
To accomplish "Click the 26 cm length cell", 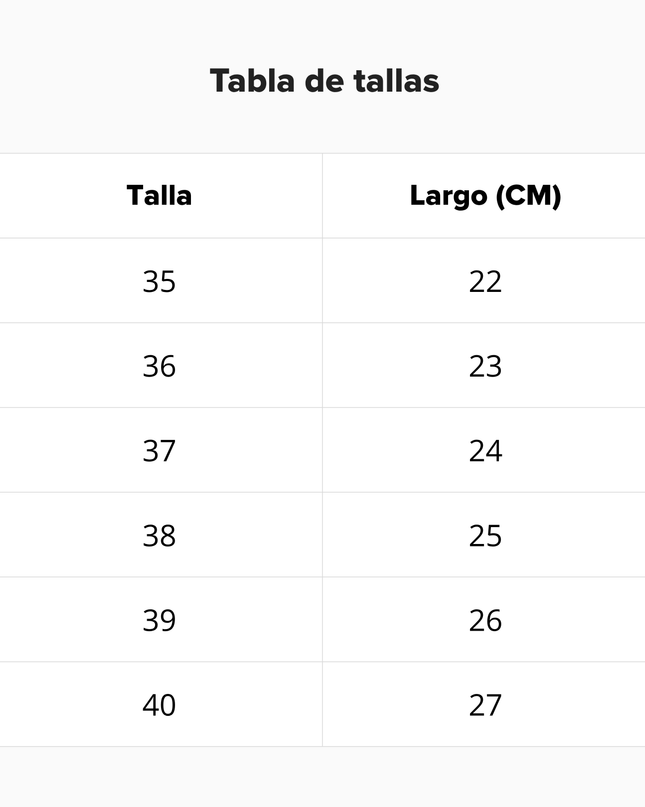I will click(485, 621).
